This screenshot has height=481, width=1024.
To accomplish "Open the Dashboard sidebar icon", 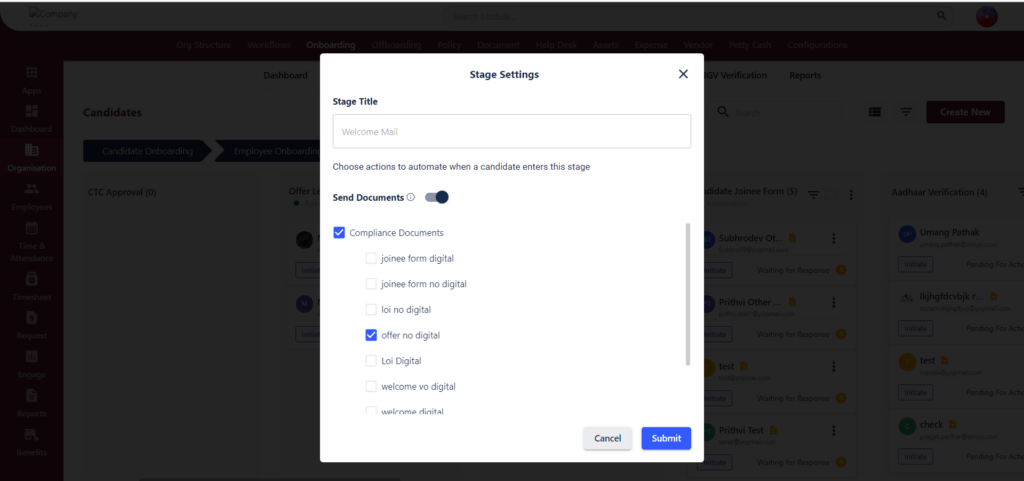I will tap(31, 111).
